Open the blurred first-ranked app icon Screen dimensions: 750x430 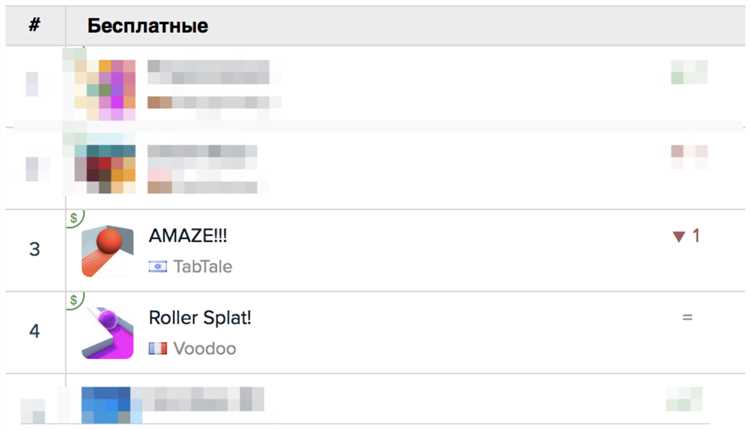(105, 89)
